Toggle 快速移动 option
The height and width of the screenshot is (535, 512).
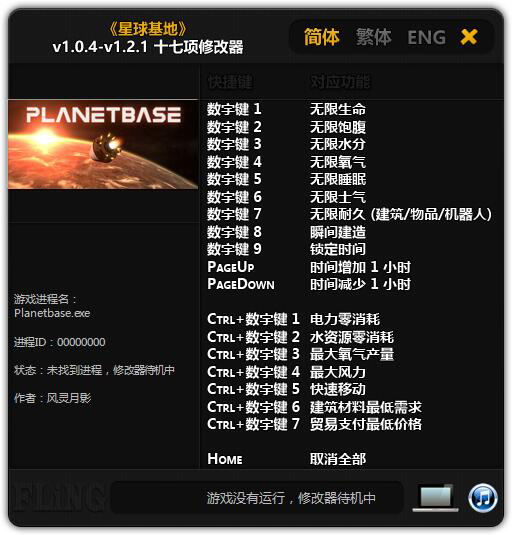click(x=338, y=389)
